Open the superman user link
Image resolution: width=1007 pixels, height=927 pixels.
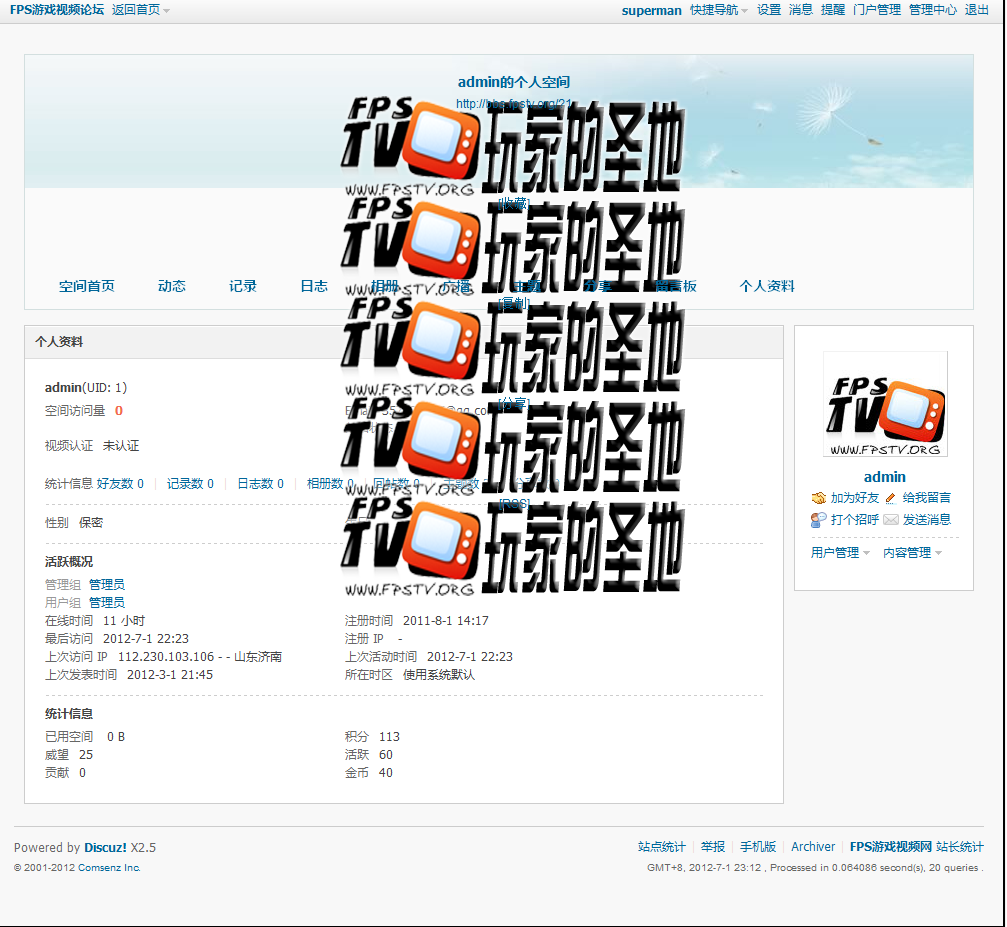[x=651, y=10]
